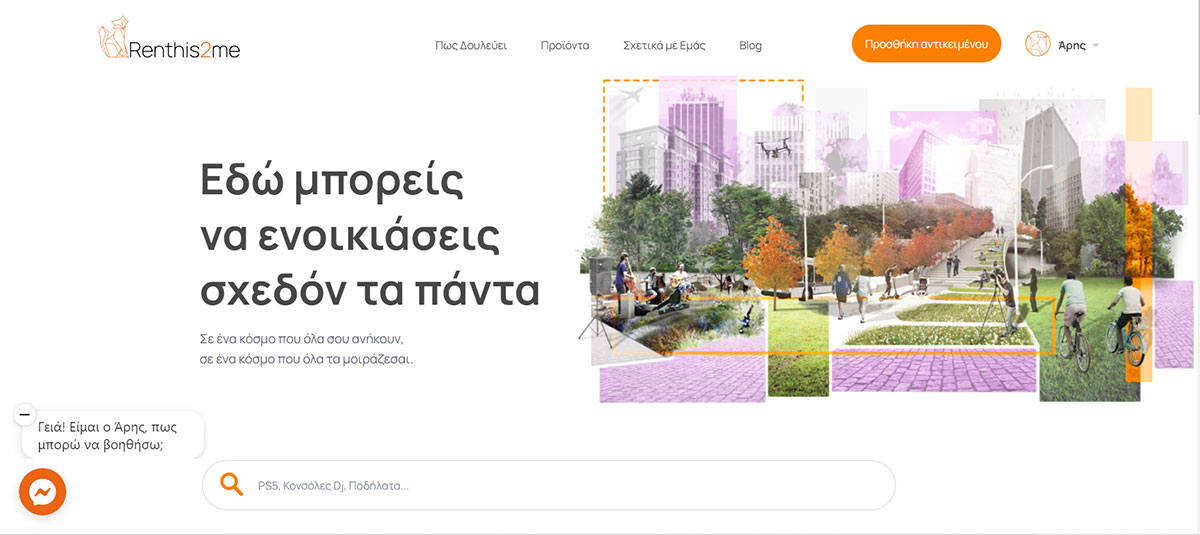This screenshot has height=535, width=1200.
Task: Go to the Προϊόντα menu item
Action: tap(565, 45)
